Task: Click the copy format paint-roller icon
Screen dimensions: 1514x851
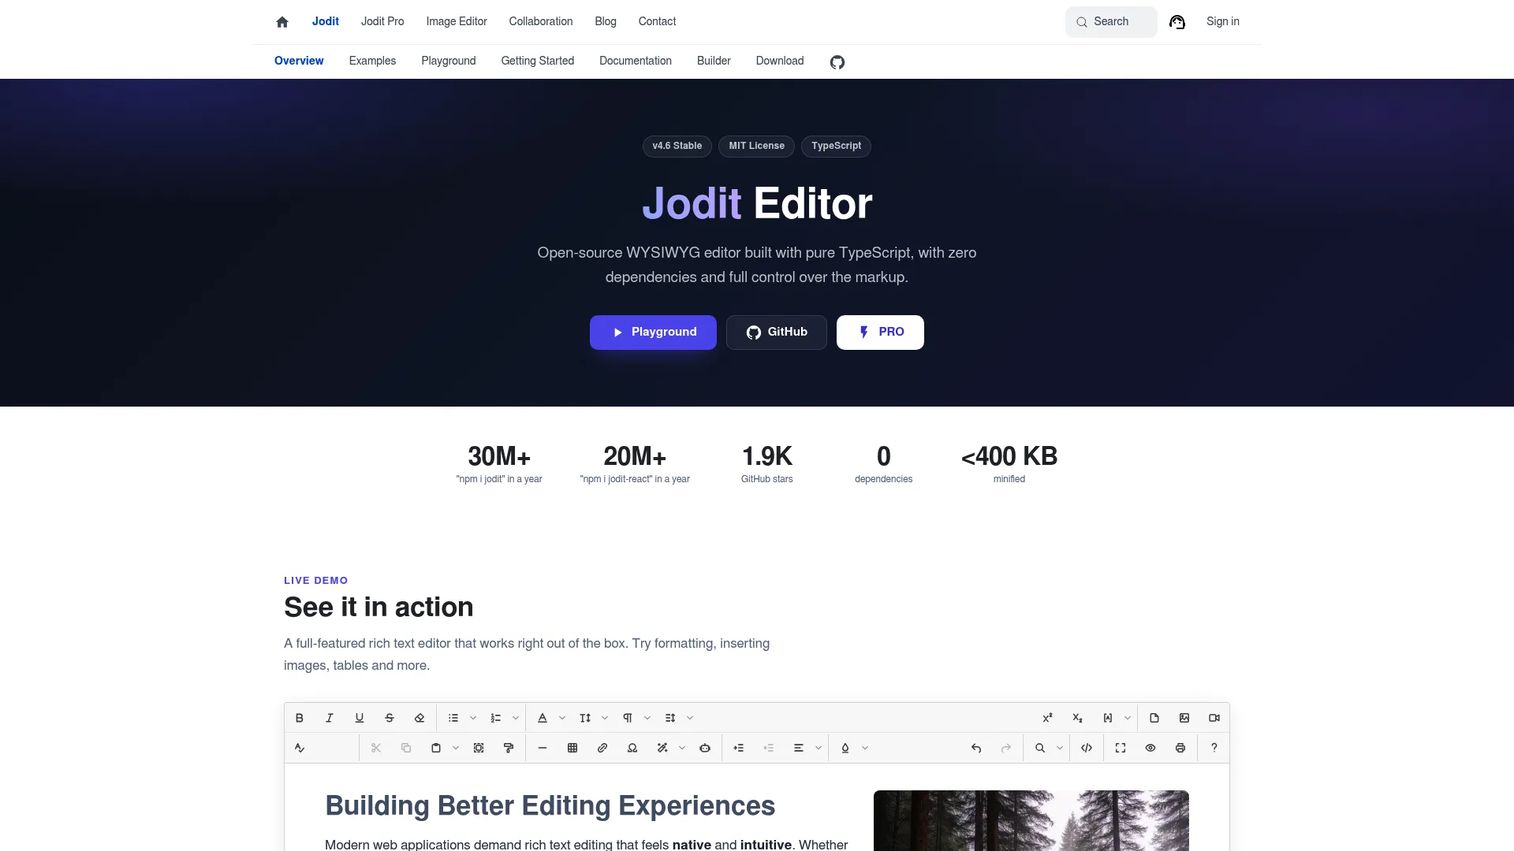Action: tap(509, 748)
